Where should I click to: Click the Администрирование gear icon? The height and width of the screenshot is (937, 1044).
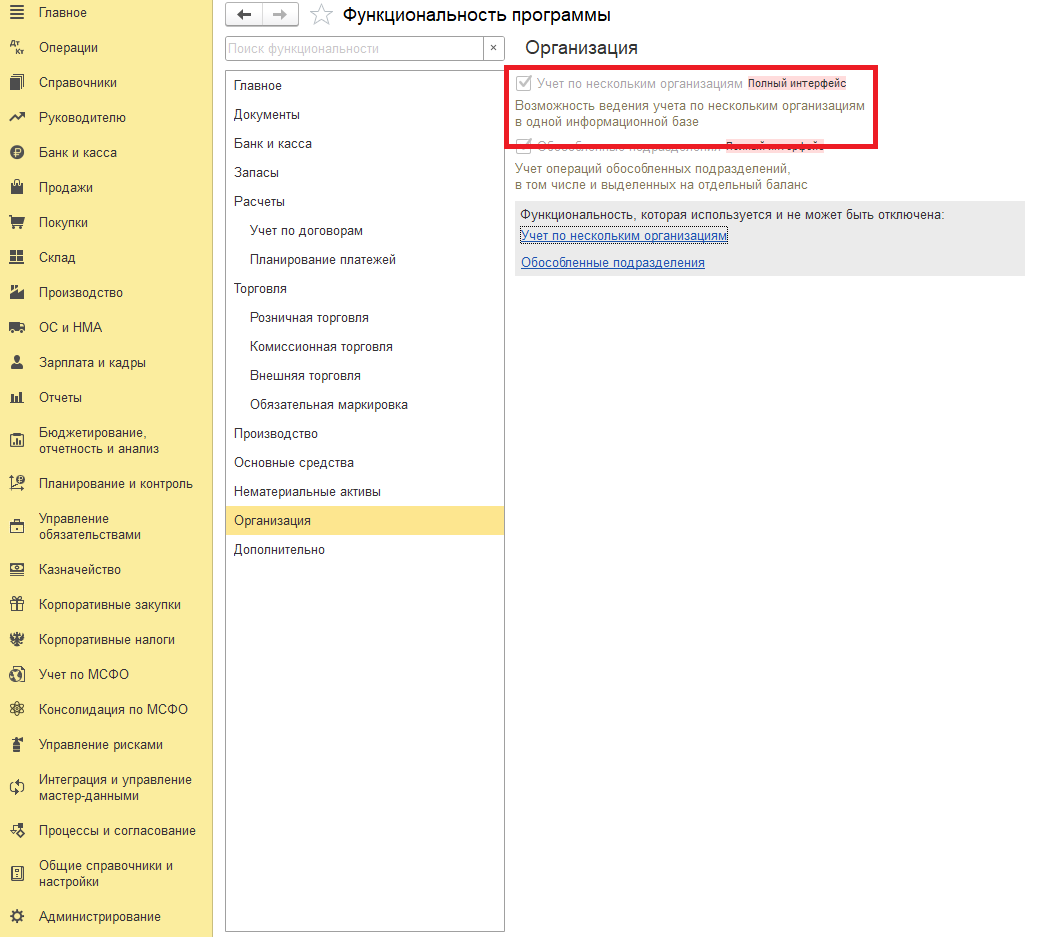coord(16,917)
